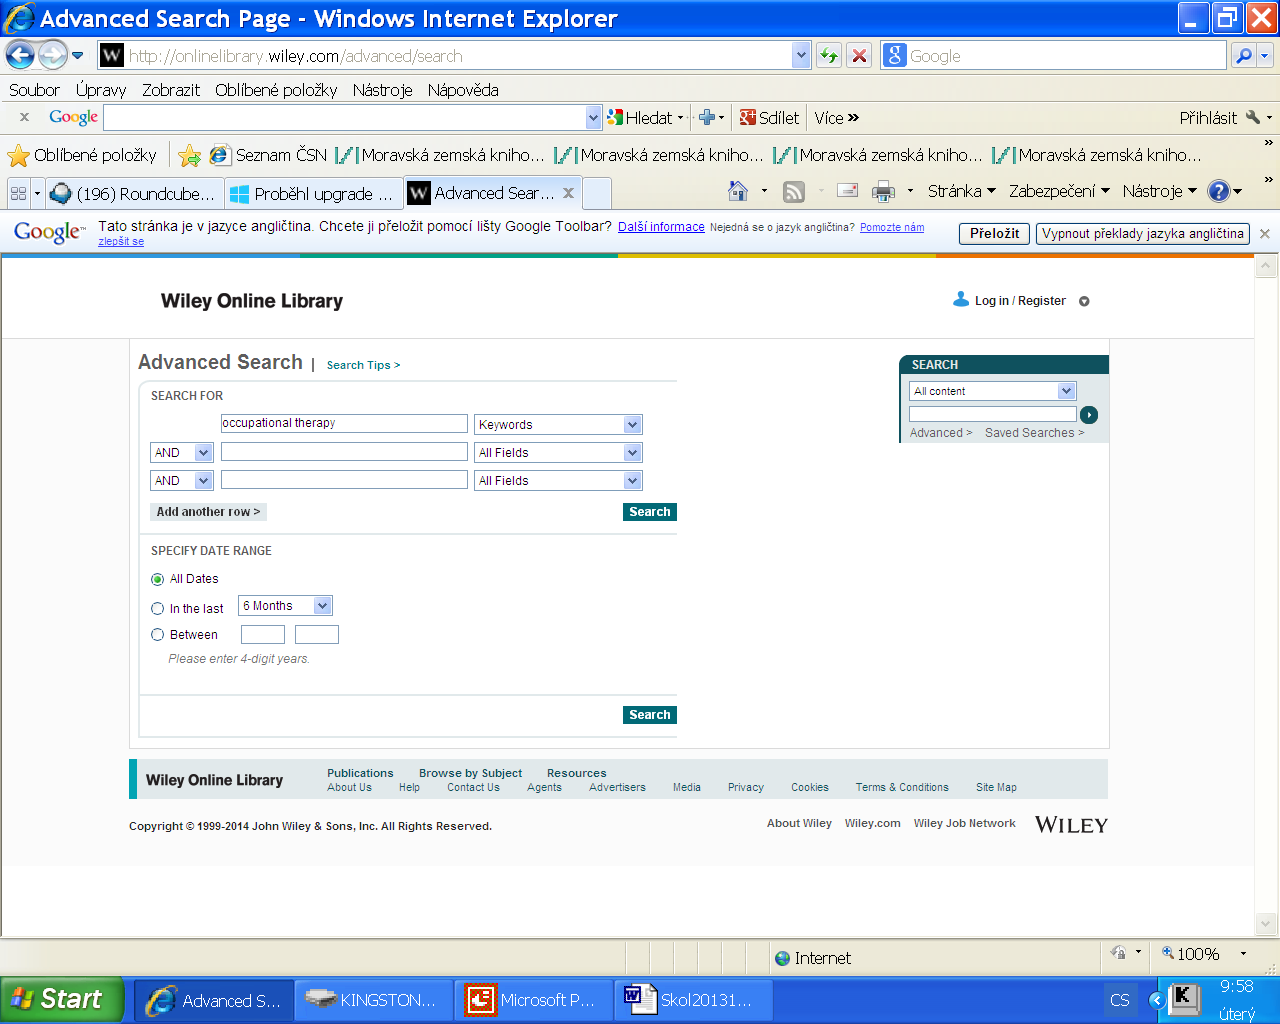Image resolution: width=1280 pixels, height=1024 pixels.
Task: Click the Read mail icon
Action: pos(848,191)
